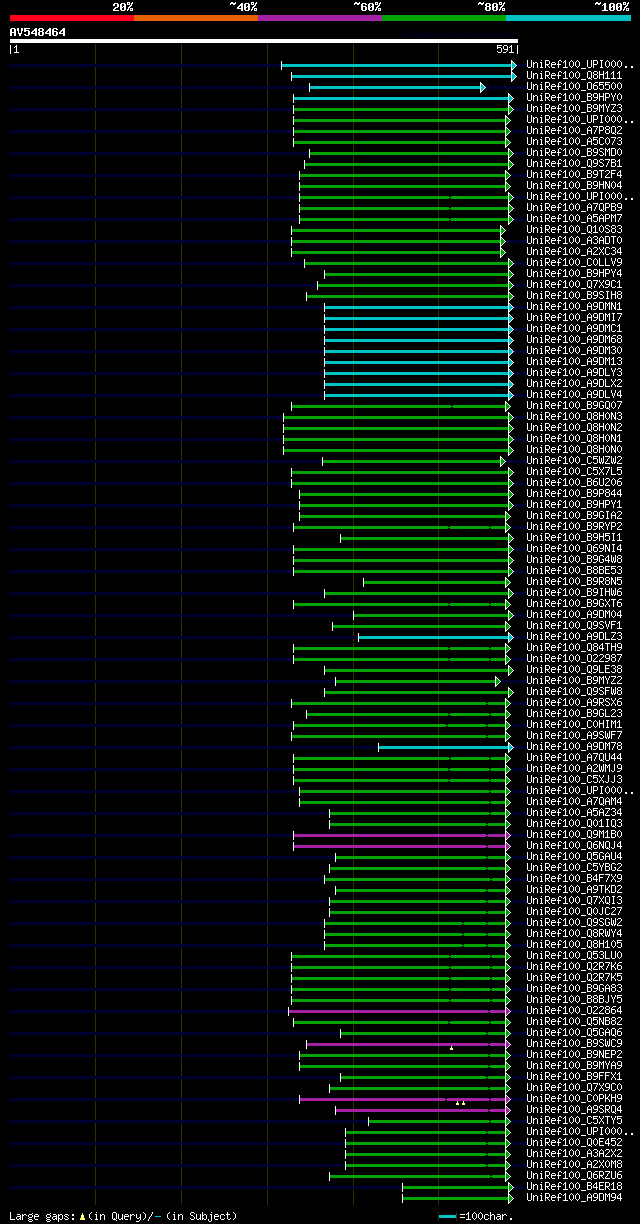Select the UniRef100_C0LLV9 label
640x1224 pixels.
[574, 262]
